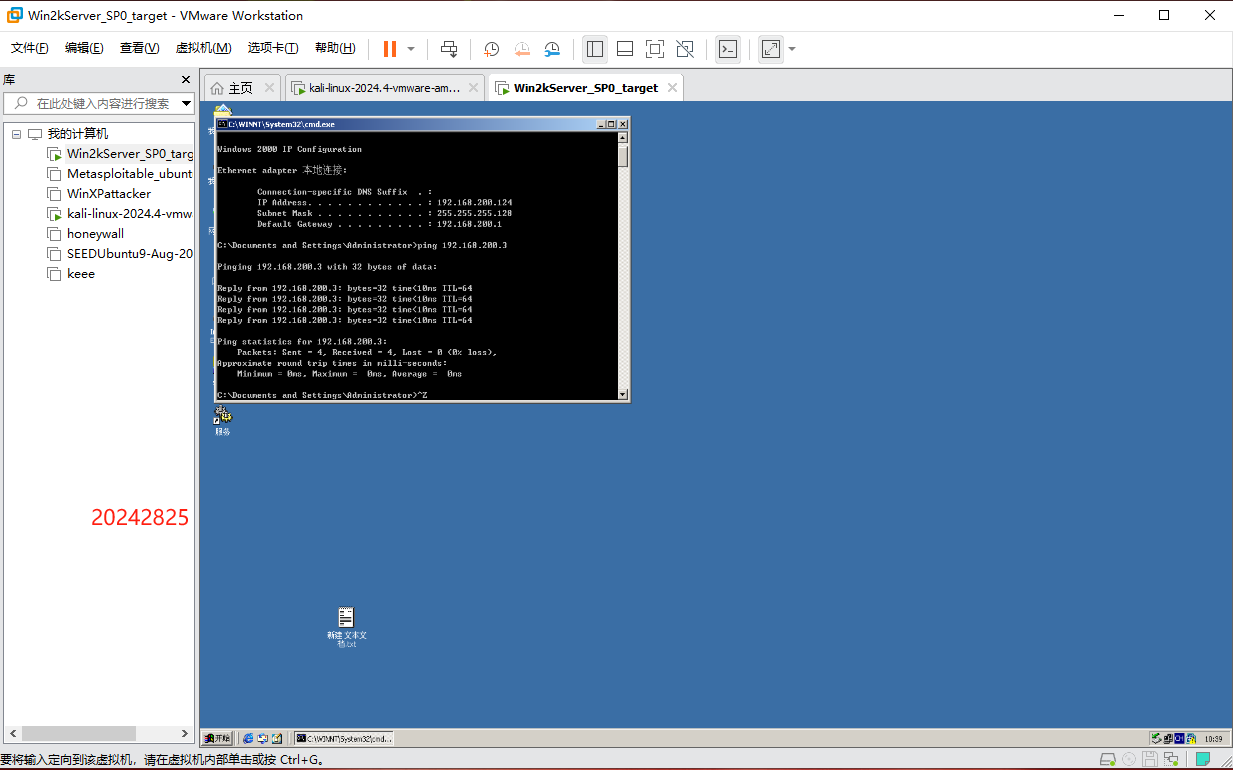Click the cmd.exe taskbar button
Screen dimensions: 1233x770
[343, 738]
